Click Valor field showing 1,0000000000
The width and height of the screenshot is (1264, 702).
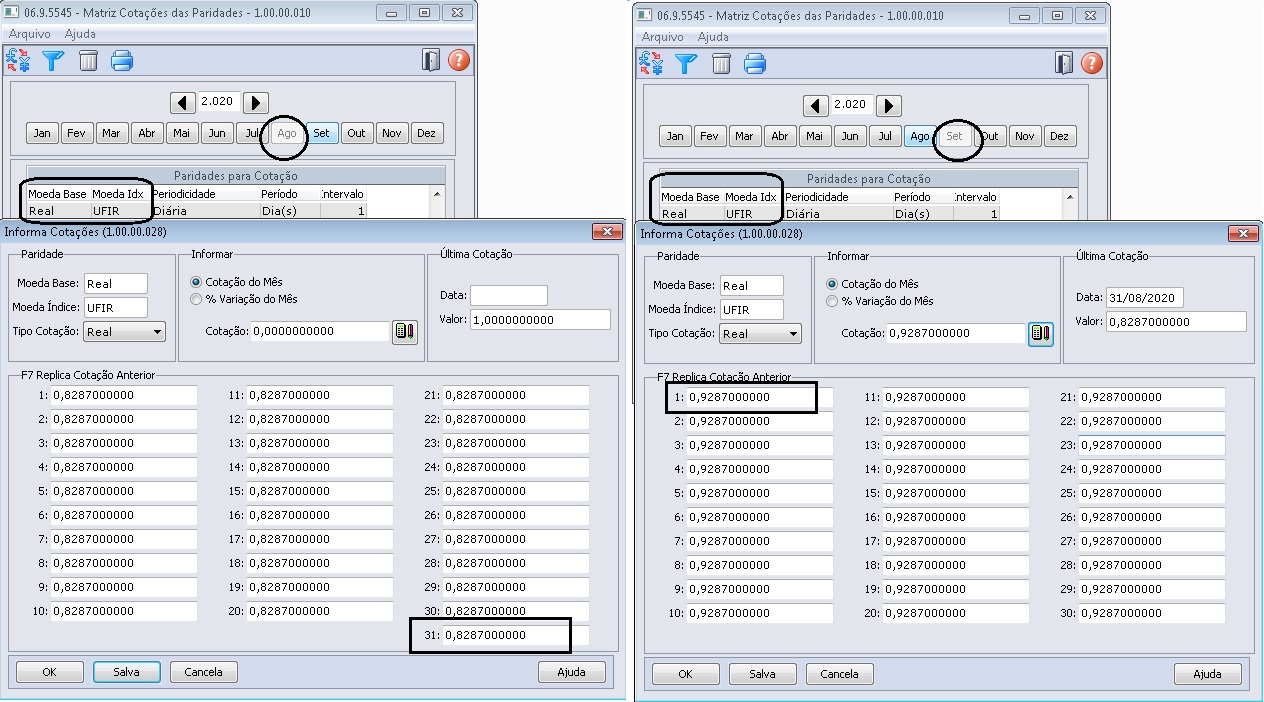(x=540, y=319)
